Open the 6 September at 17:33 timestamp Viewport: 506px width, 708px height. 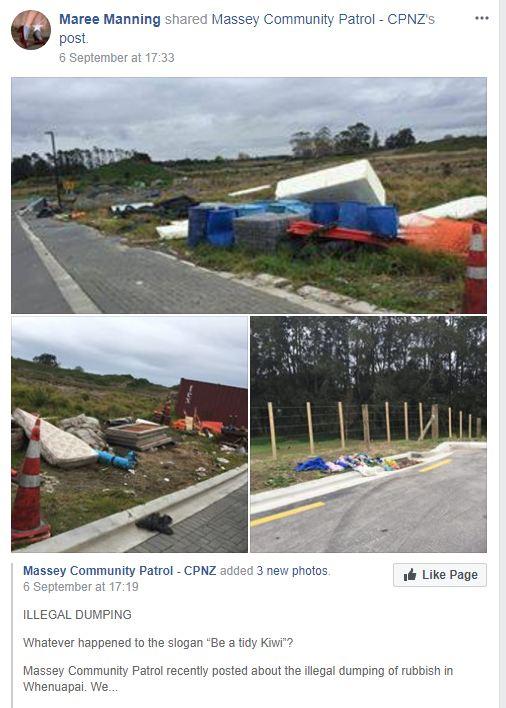click(x=116, y=58)
